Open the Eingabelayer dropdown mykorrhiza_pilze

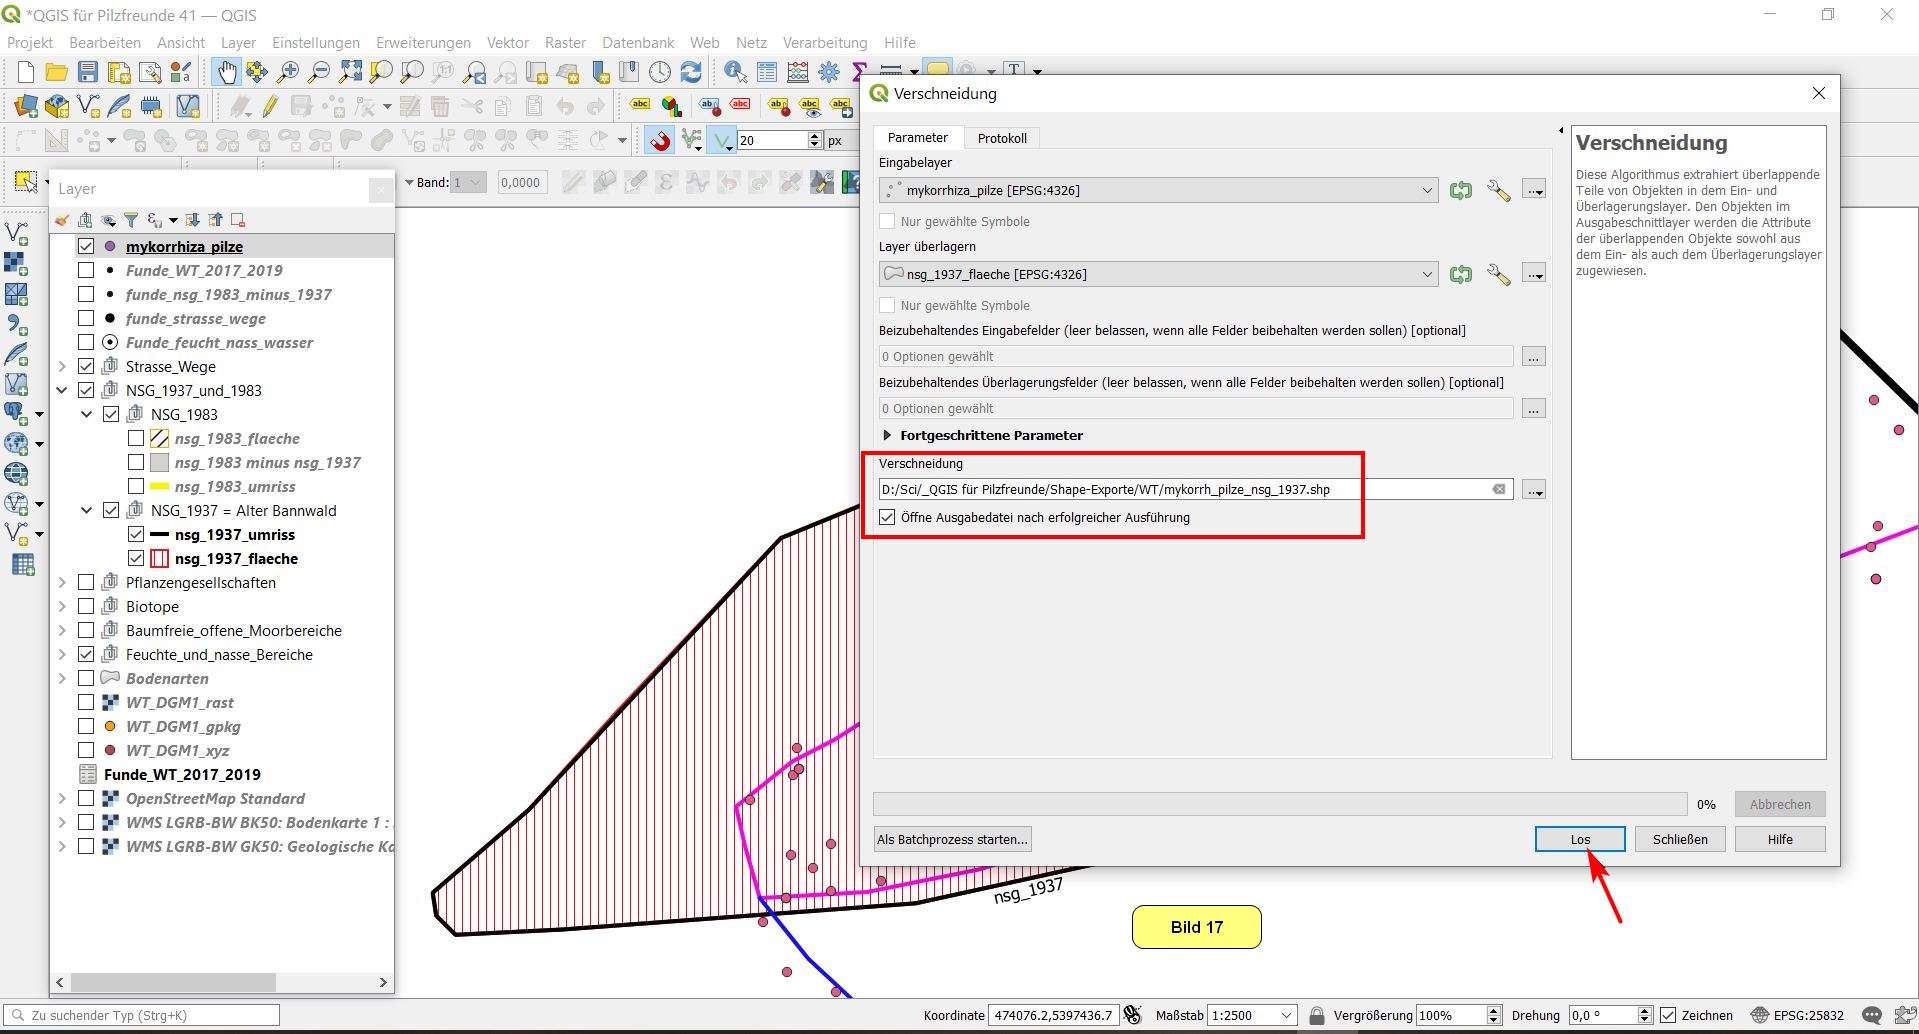(x=1158, y=190)
